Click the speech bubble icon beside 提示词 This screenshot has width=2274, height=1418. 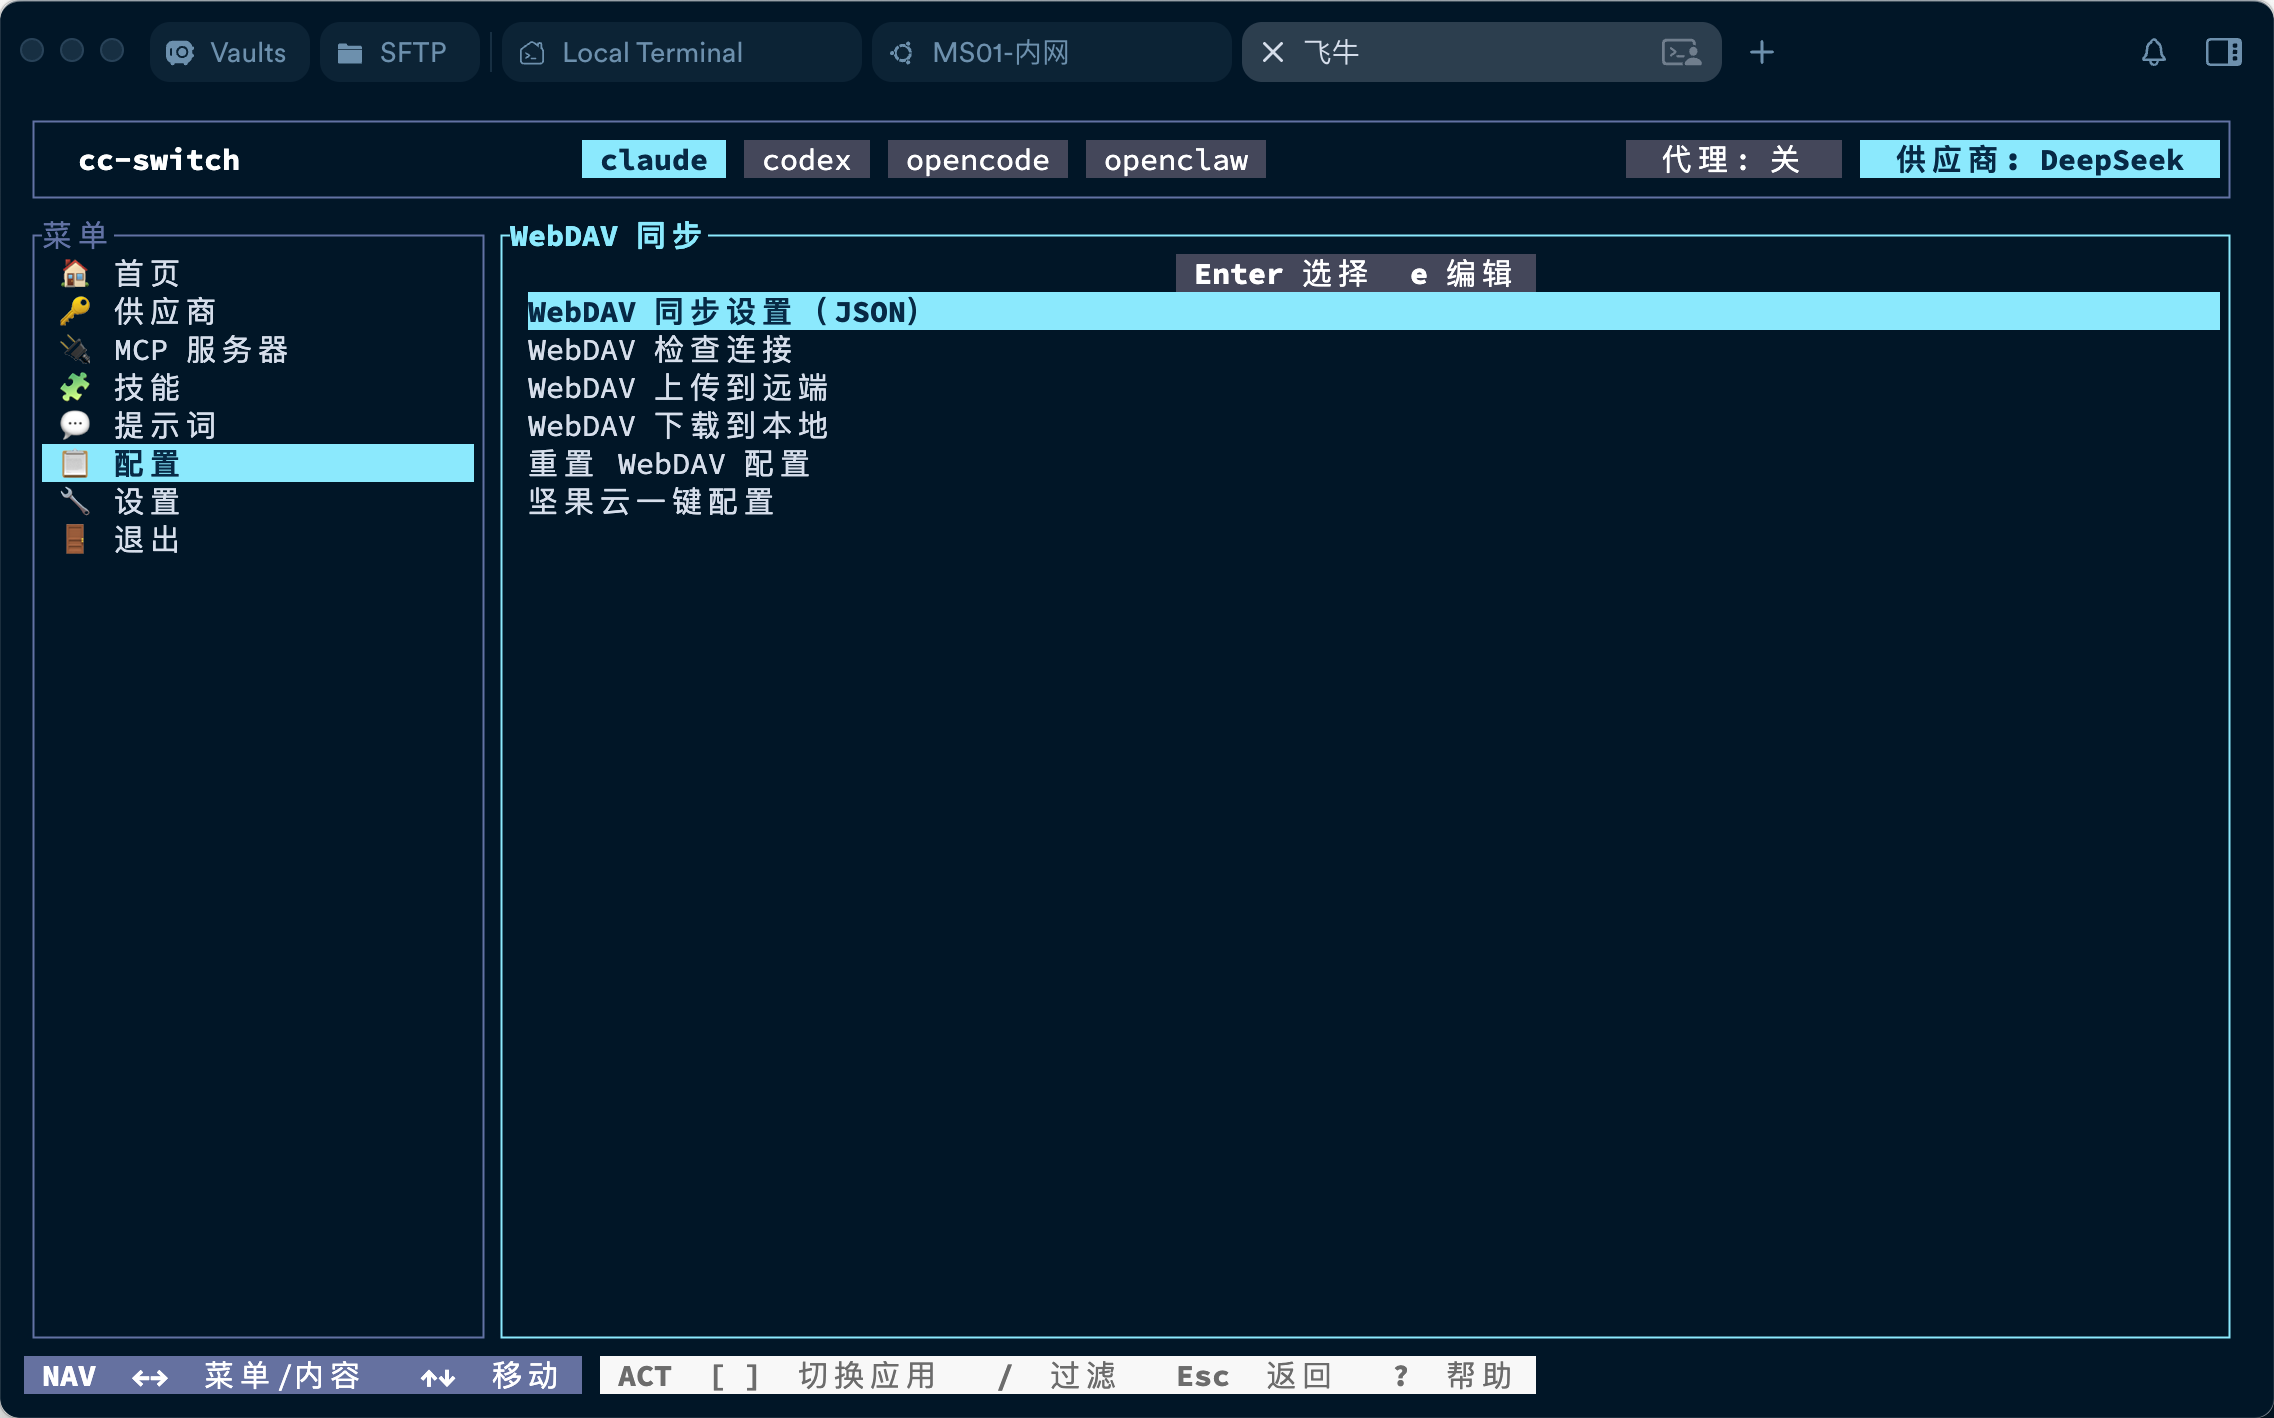point(75,425)
